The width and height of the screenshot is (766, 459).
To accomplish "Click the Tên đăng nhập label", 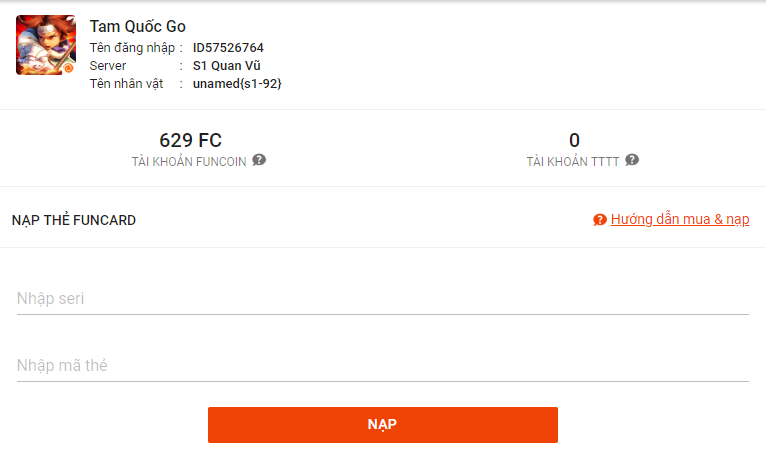I will tap(132, 48).
